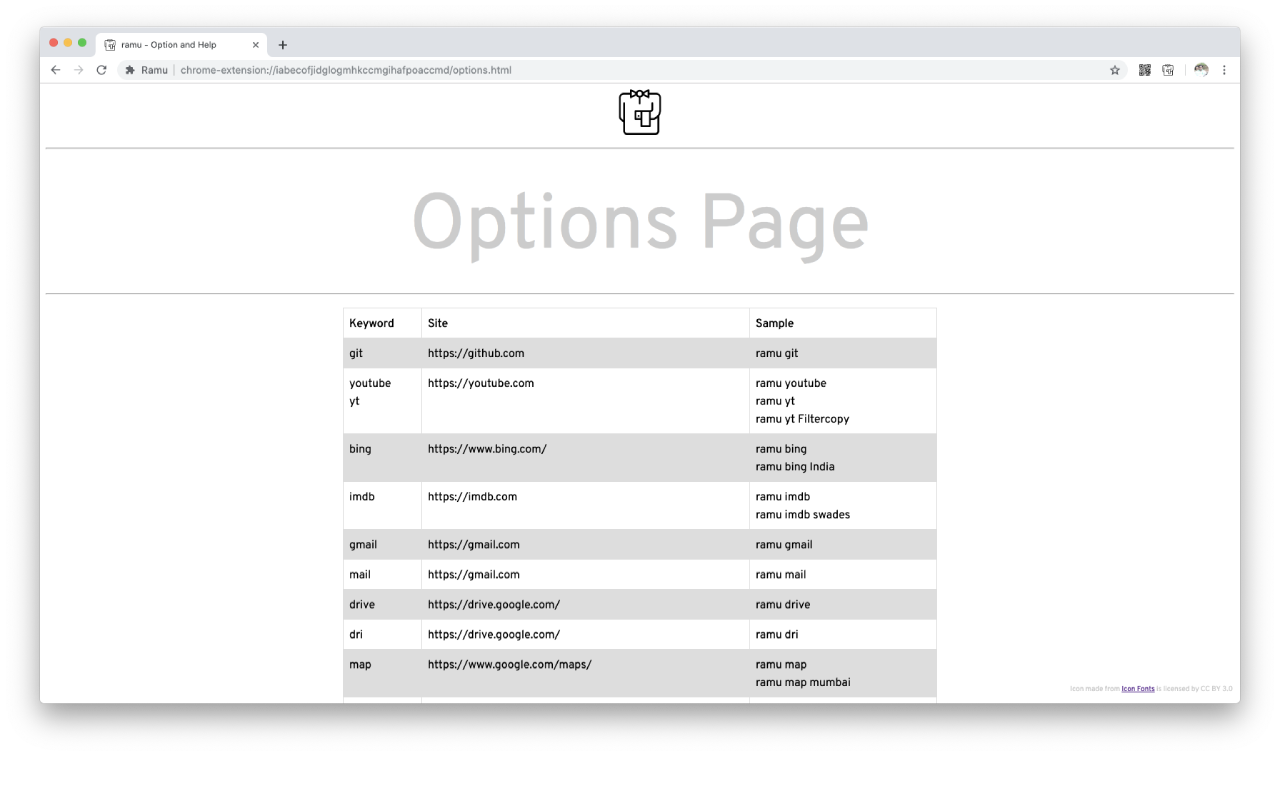Open the Chrome three-dot menu
1280x800 pixels.
point(1224,70)
